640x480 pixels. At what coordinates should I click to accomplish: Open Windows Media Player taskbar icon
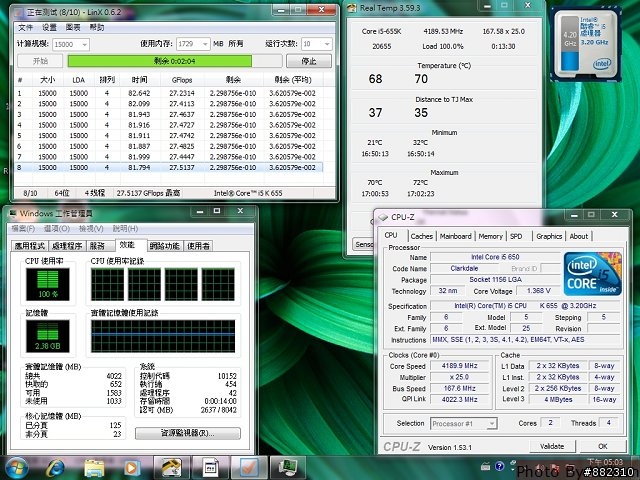point(131,468)
